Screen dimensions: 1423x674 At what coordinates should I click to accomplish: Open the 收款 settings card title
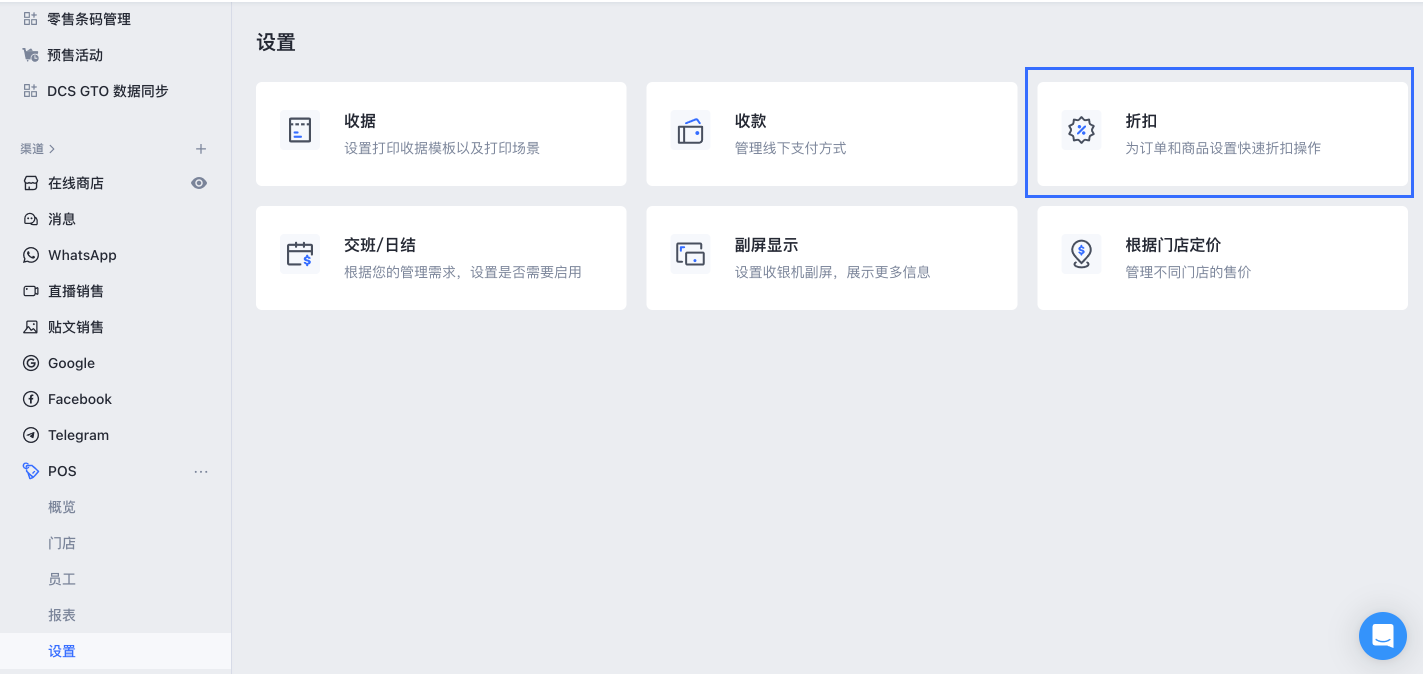[751, 121]
